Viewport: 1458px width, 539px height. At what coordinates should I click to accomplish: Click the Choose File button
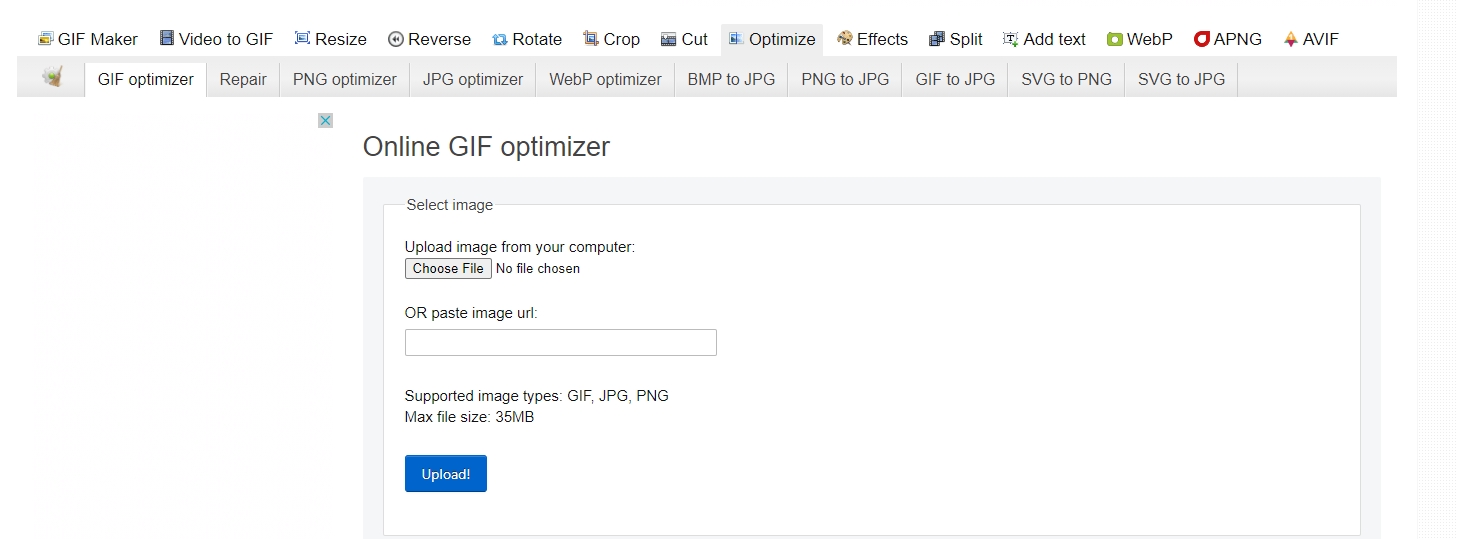tap(448, 268)
